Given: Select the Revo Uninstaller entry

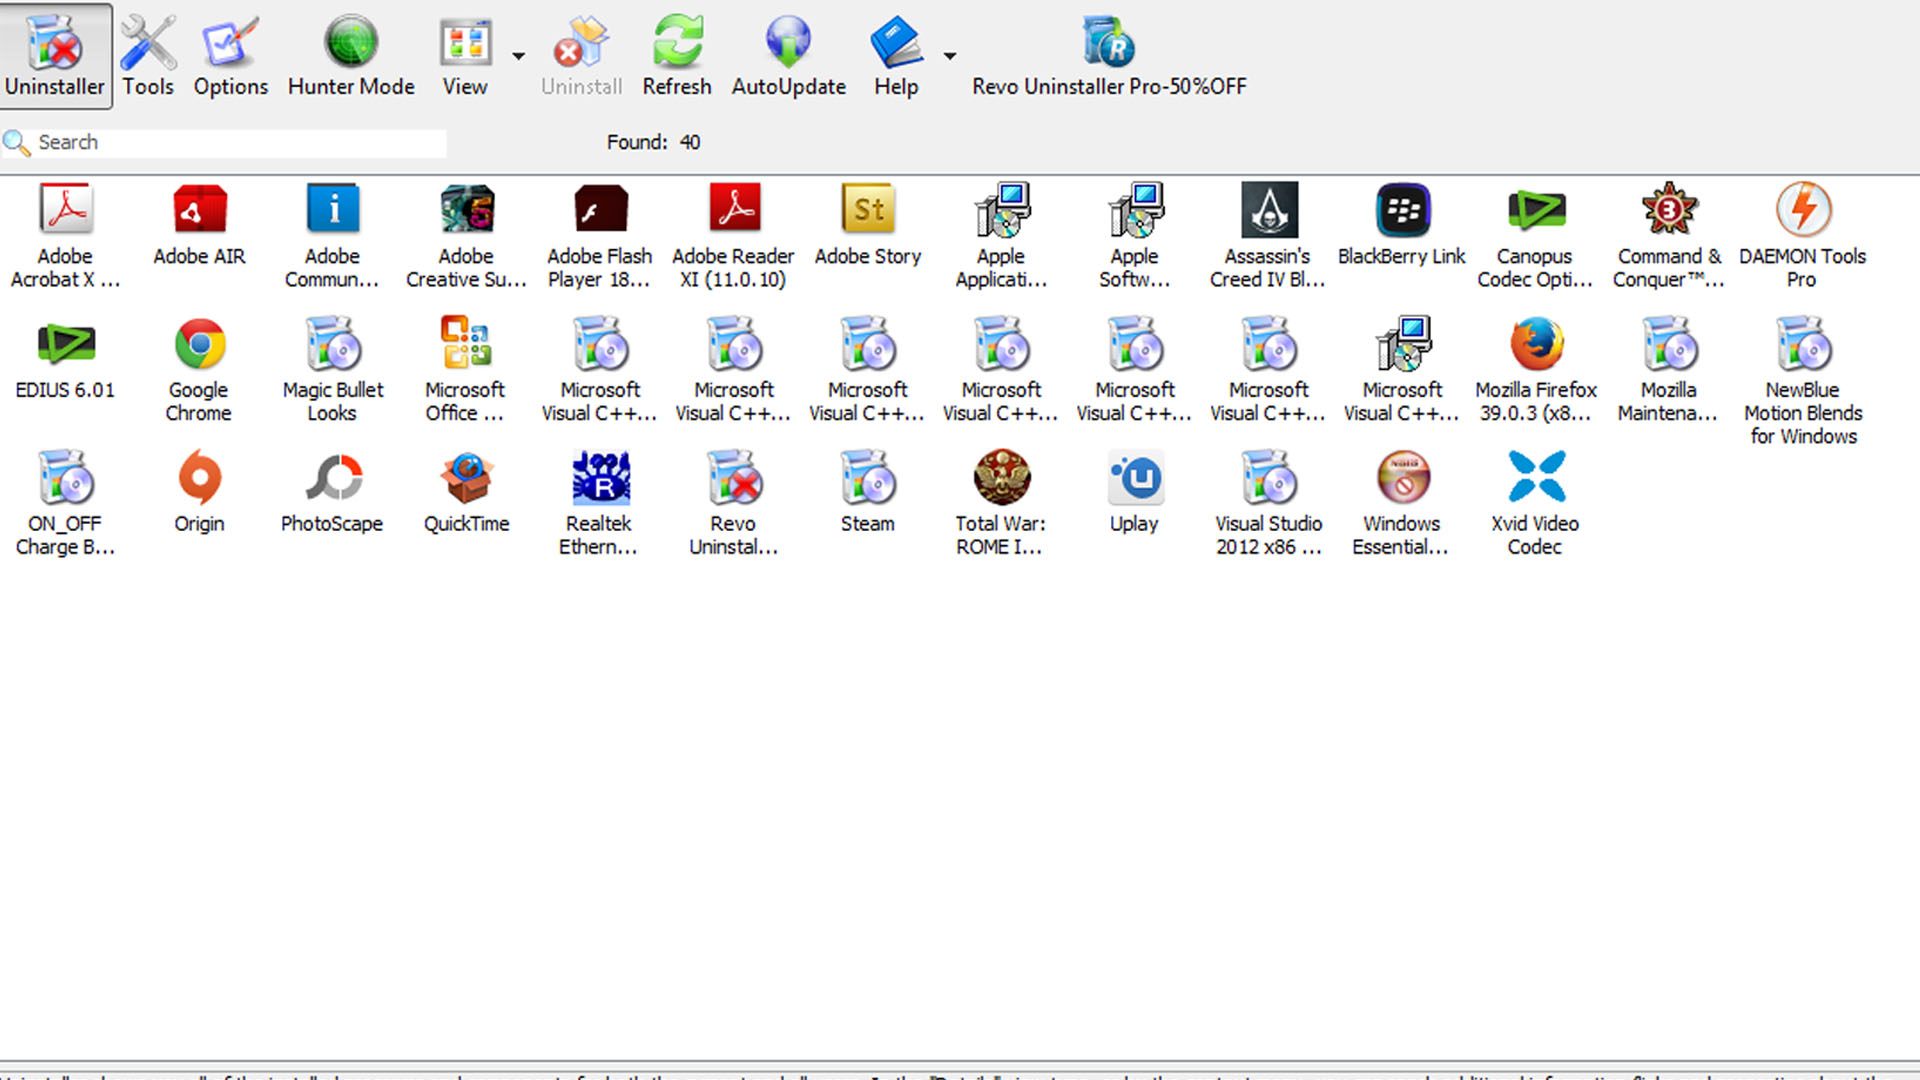Looking at the screenshot, I should (733, 503).
